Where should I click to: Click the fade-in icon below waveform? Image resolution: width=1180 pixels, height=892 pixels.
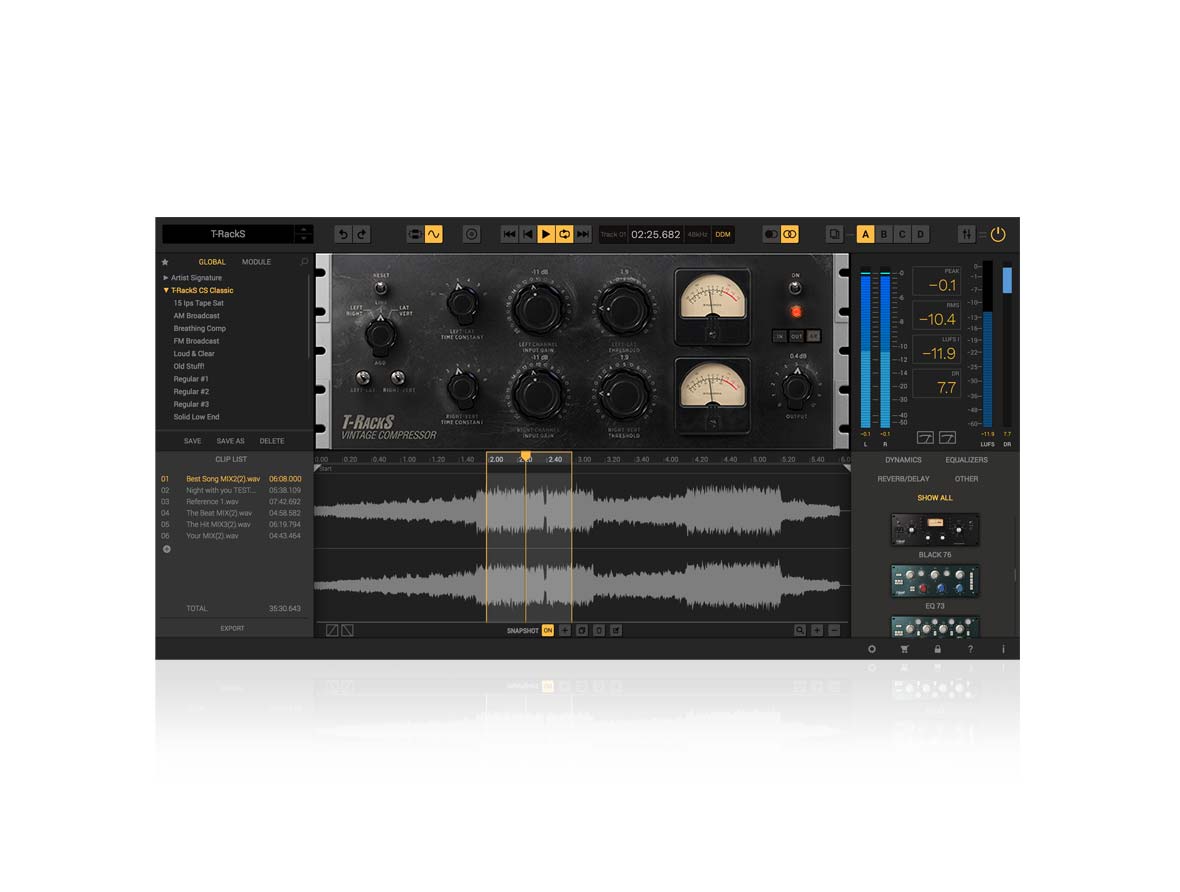tap(332, 631)
